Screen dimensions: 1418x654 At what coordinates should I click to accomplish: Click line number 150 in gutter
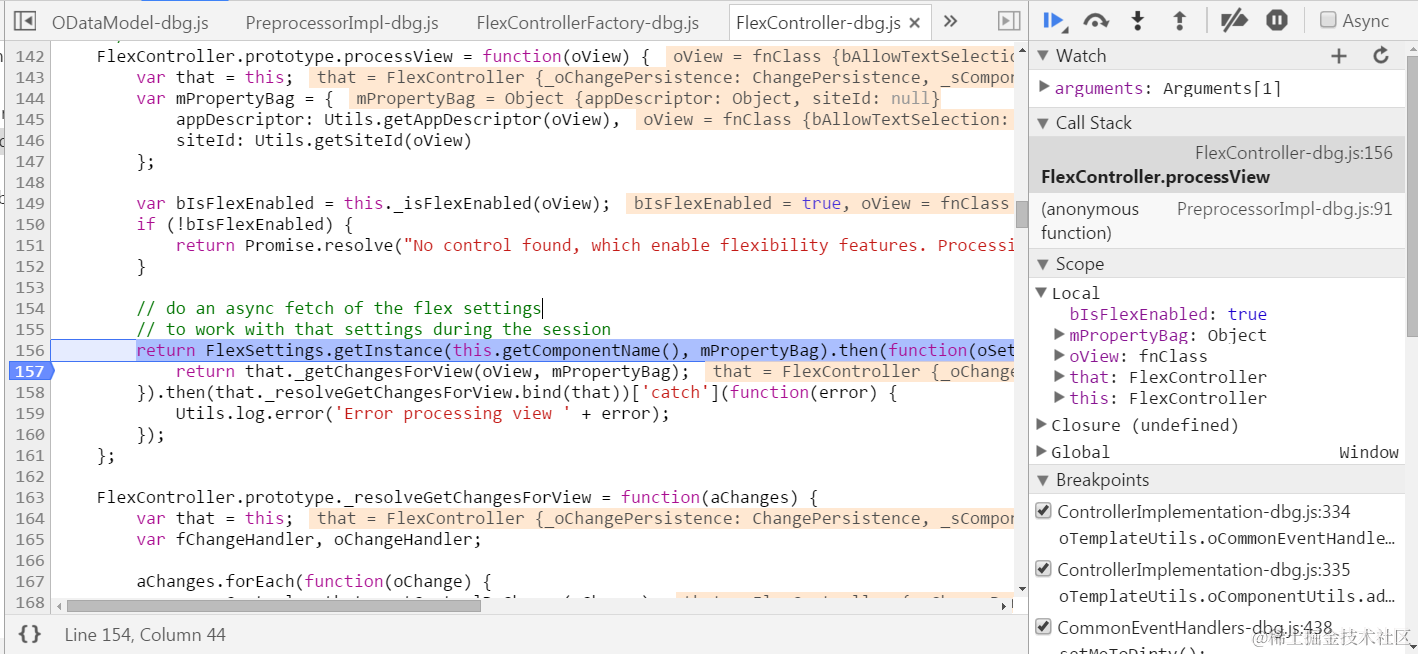pyautogui.click(x=31, y=224)
